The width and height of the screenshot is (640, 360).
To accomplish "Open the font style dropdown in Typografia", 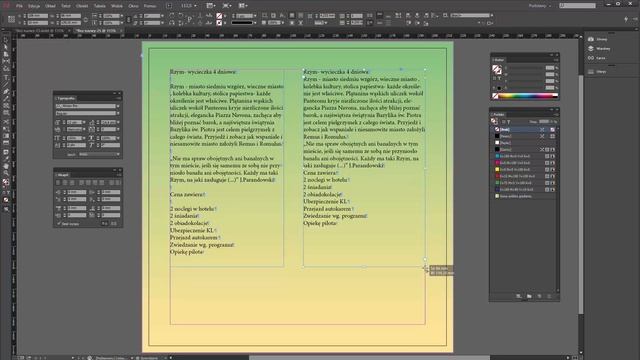I will pos(118,113).
